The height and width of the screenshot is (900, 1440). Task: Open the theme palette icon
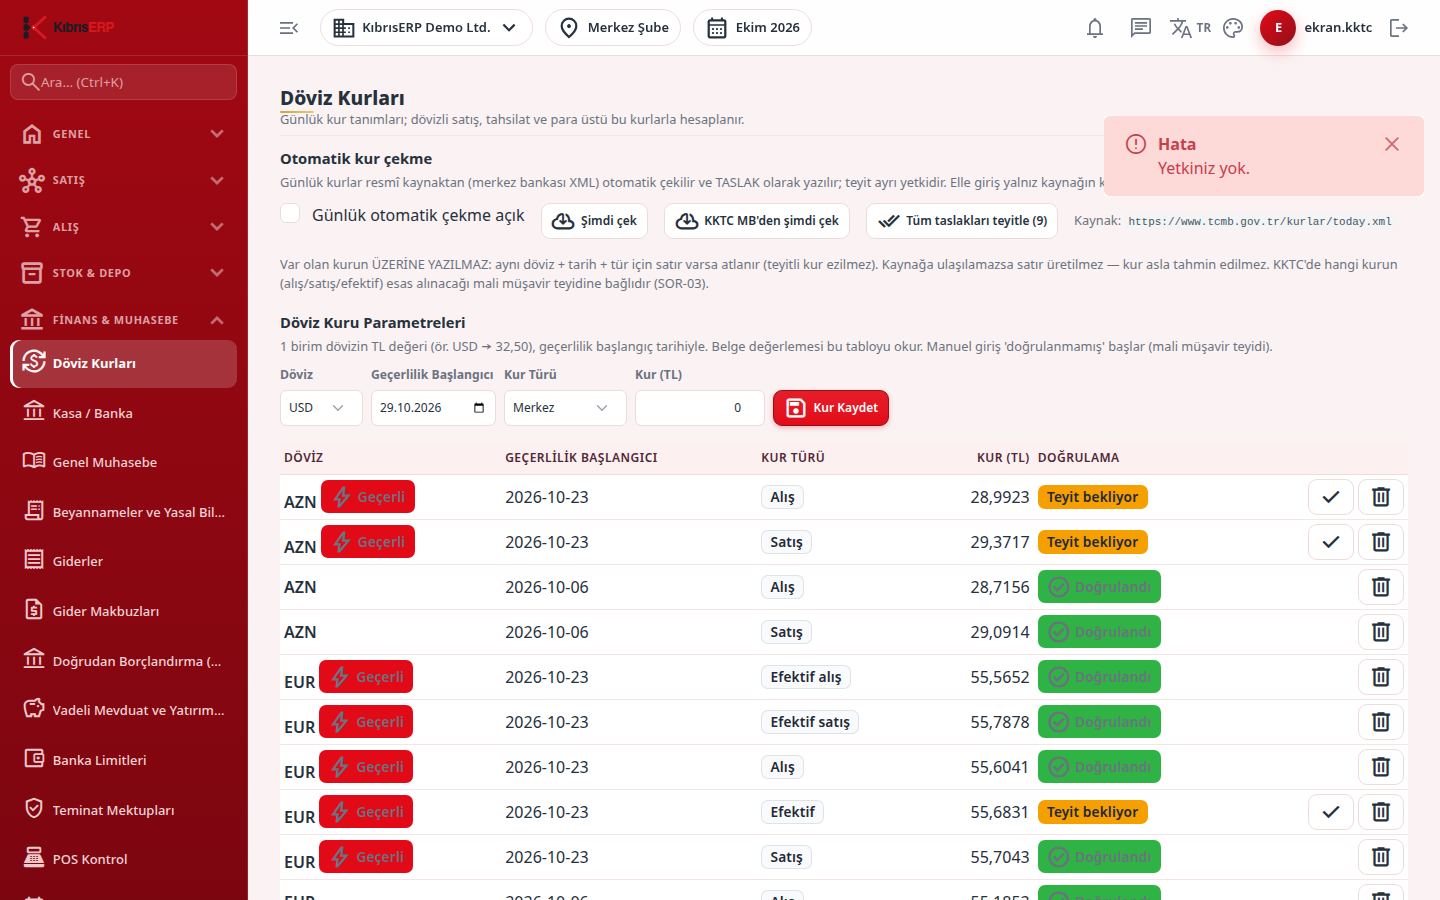click(1233, 28)
